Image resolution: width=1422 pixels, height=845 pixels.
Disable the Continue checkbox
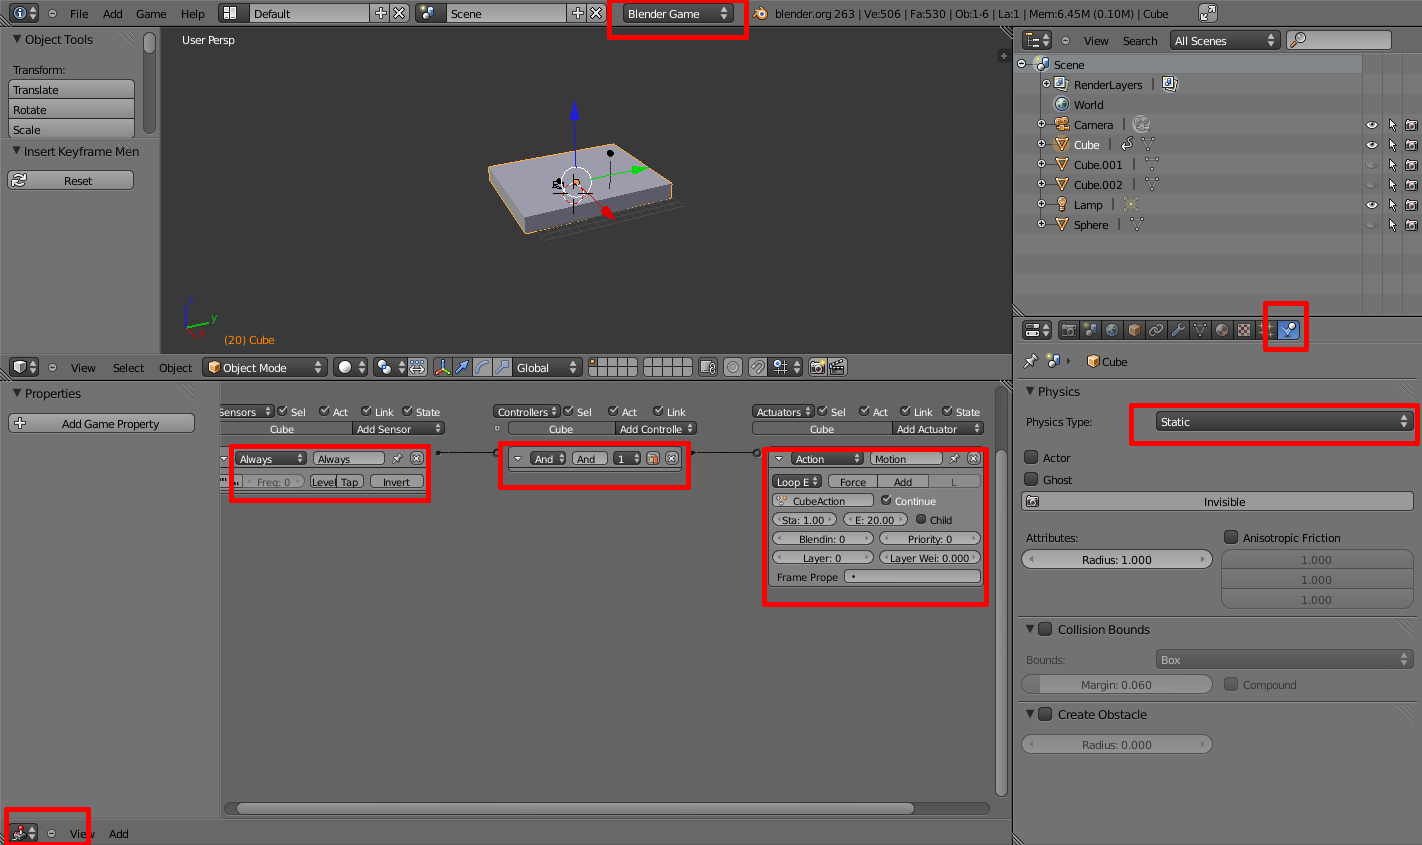(x=886, y=500)
